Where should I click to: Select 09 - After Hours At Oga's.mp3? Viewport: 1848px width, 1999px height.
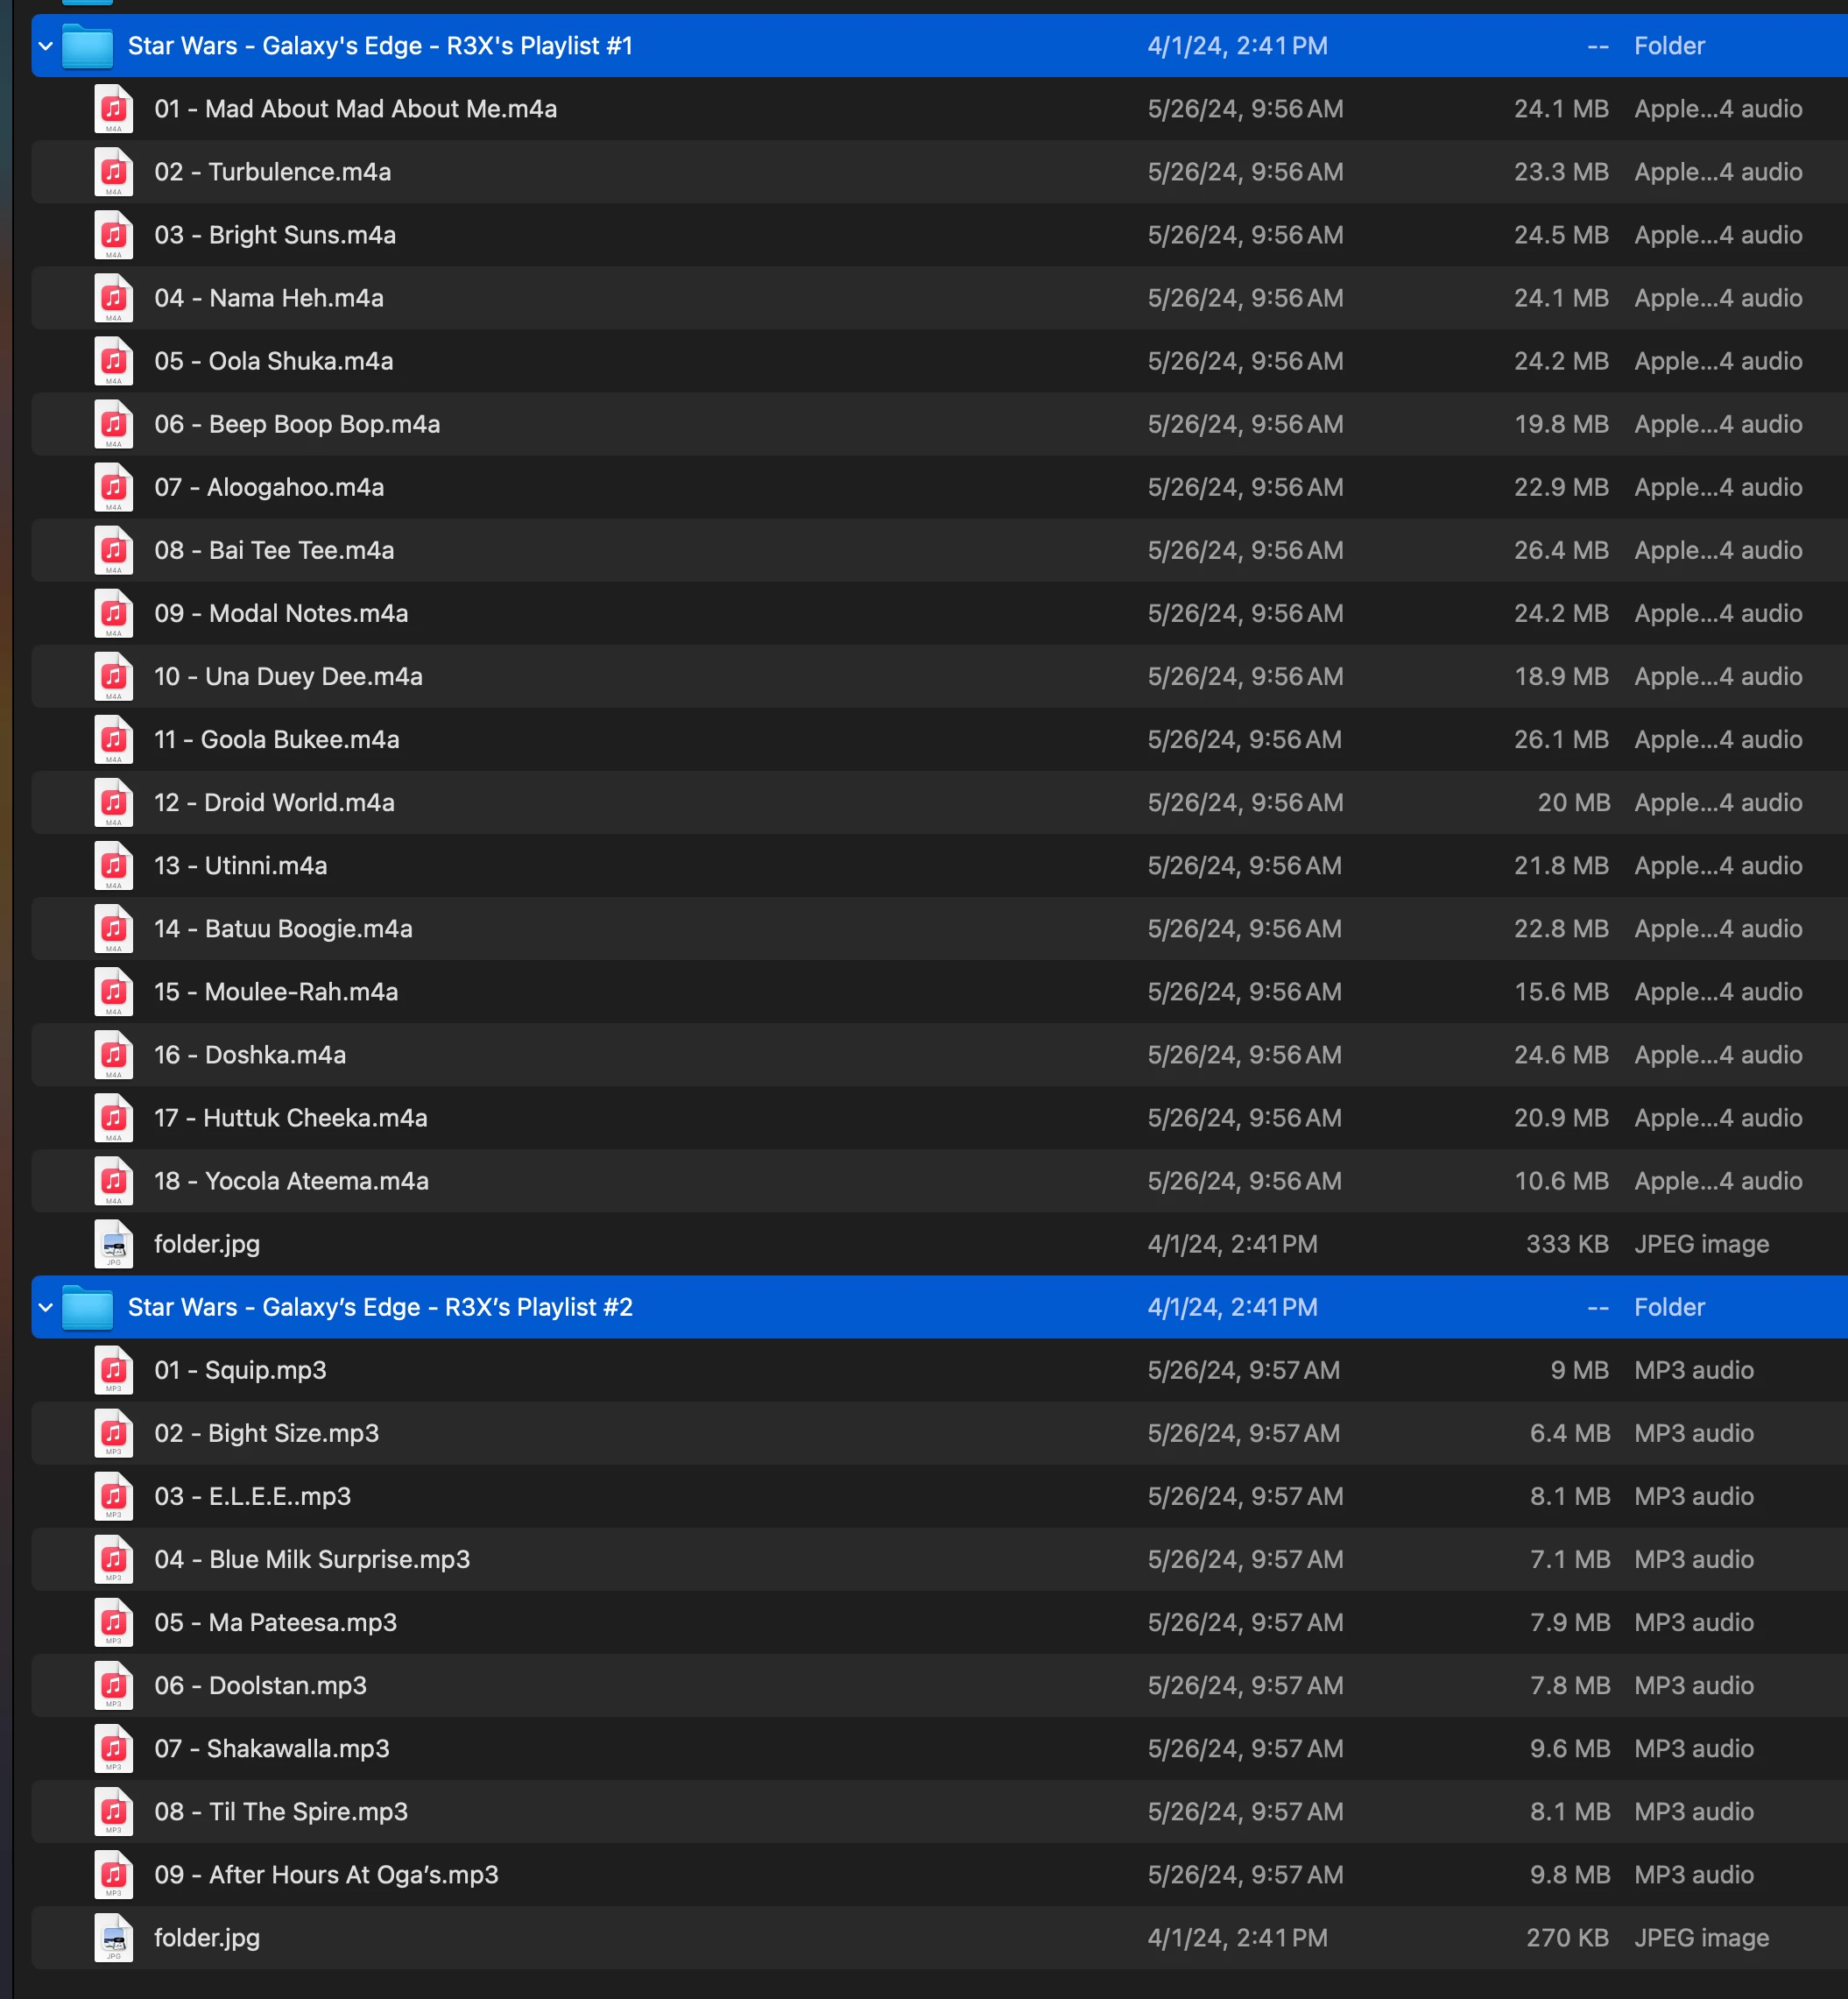point(326,1875)
